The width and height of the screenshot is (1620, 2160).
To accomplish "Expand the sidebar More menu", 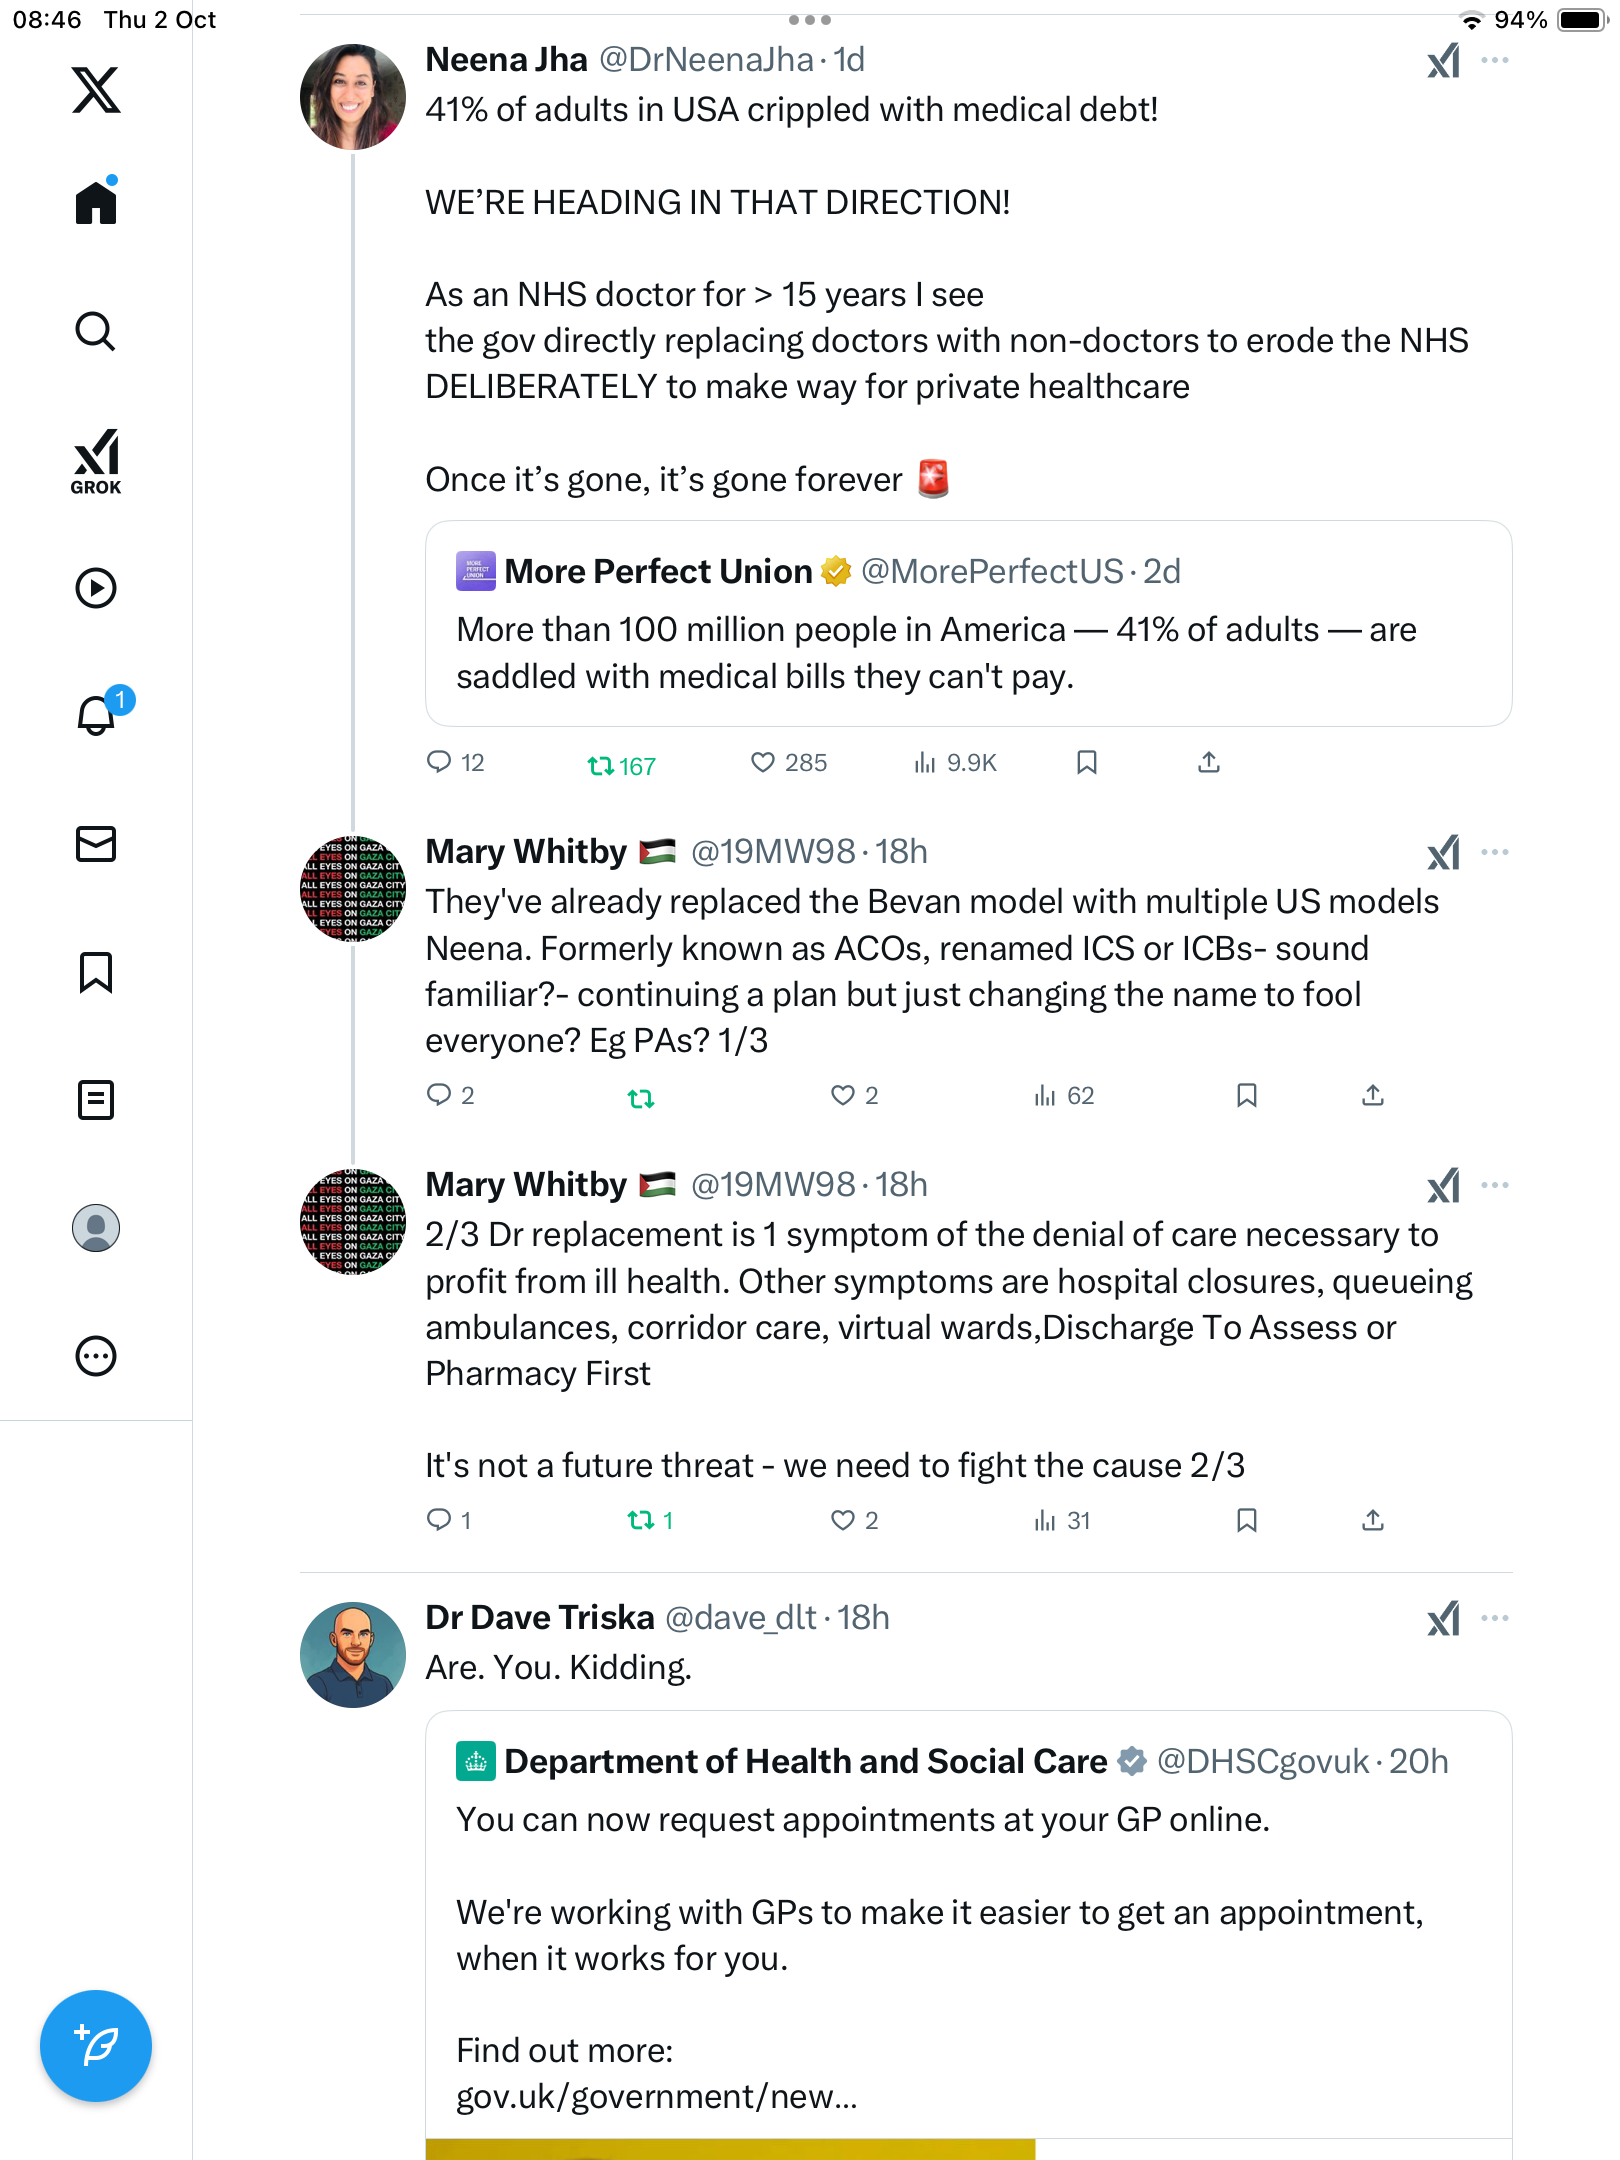I will (96, 1356).
